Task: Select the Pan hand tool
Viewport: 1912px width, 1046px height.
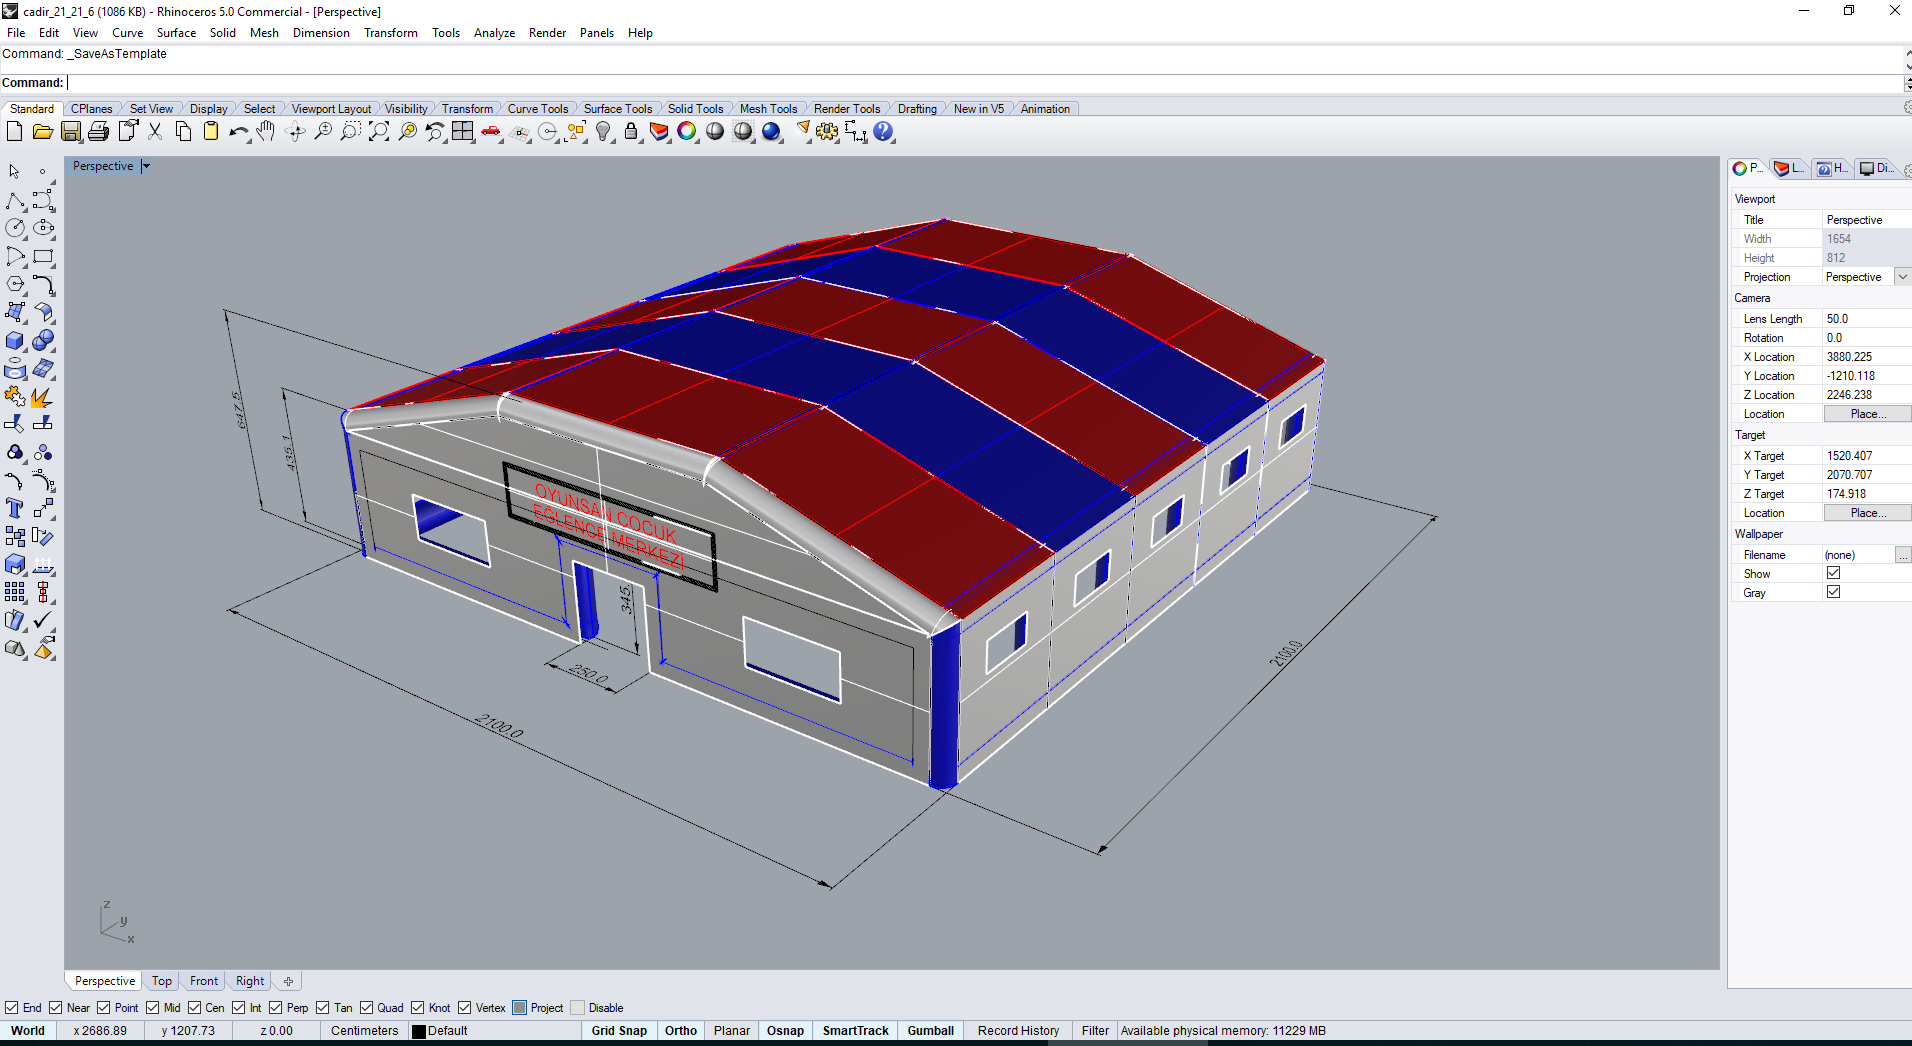Action: tap(266, 132)
